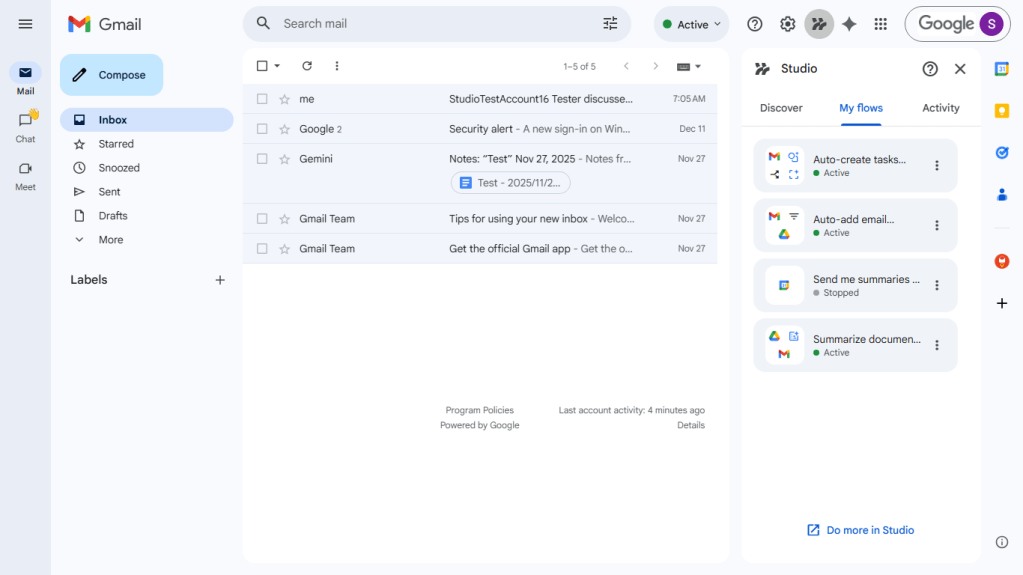Open the account avatar S
Viewport: 1023px width, 575px height.
coord(992,24)
